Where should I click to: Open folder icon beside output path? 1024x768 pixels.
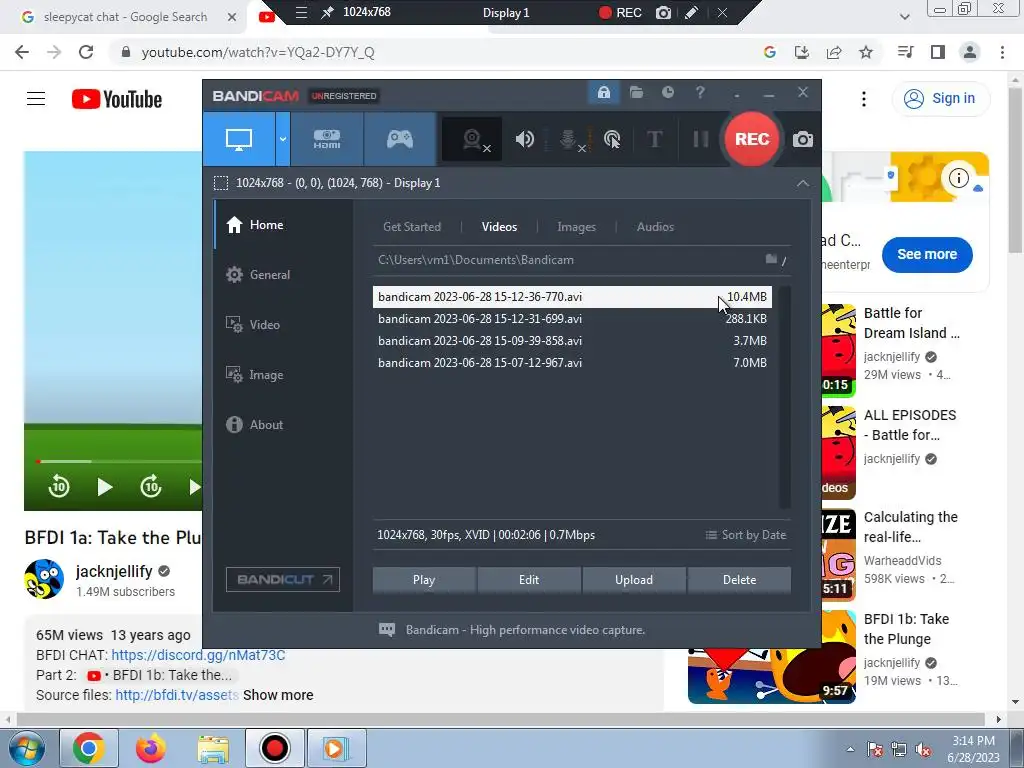772,259
